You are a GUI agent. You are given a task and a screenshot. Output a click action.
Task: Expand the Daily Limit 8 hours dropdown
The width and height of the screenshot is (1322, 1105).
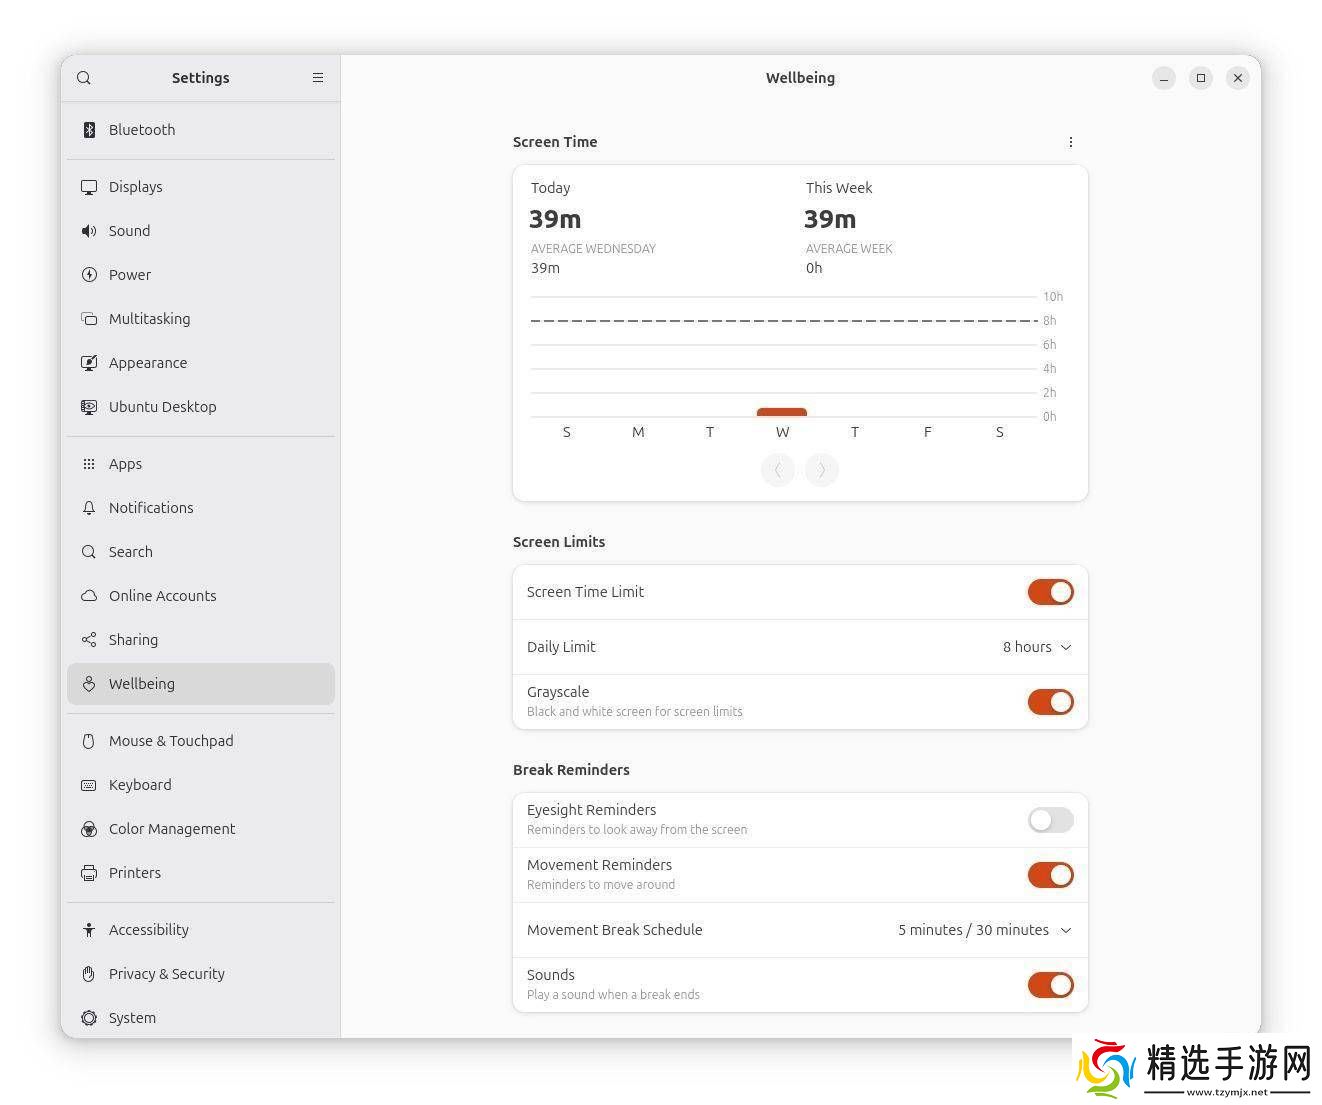click(1037, 647)
